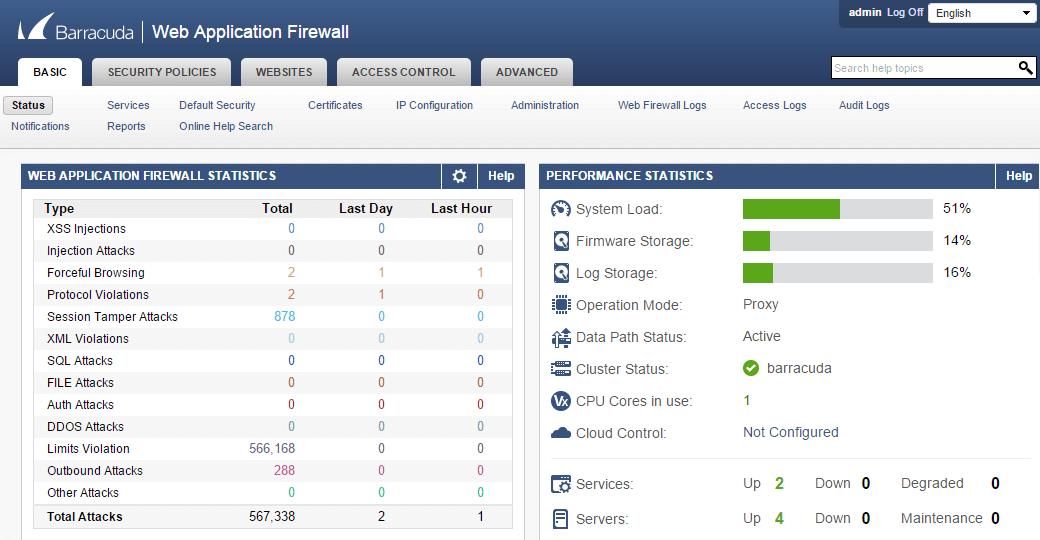
Task: Select the Status submenu item
Action: coord(29,105)
